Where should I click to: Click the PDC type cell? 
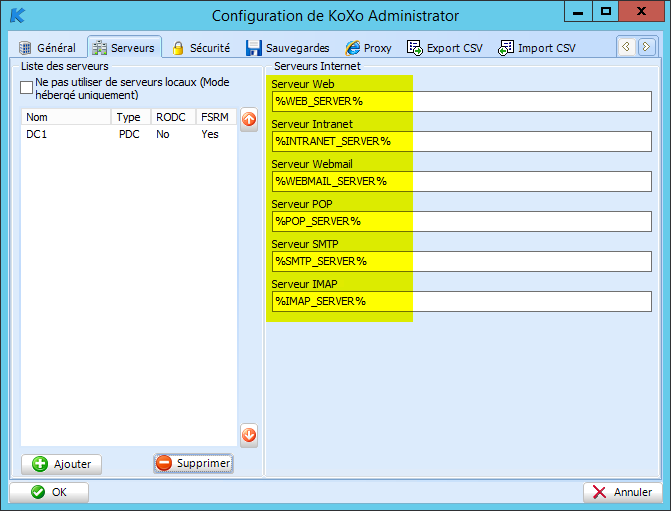point(129,134)
